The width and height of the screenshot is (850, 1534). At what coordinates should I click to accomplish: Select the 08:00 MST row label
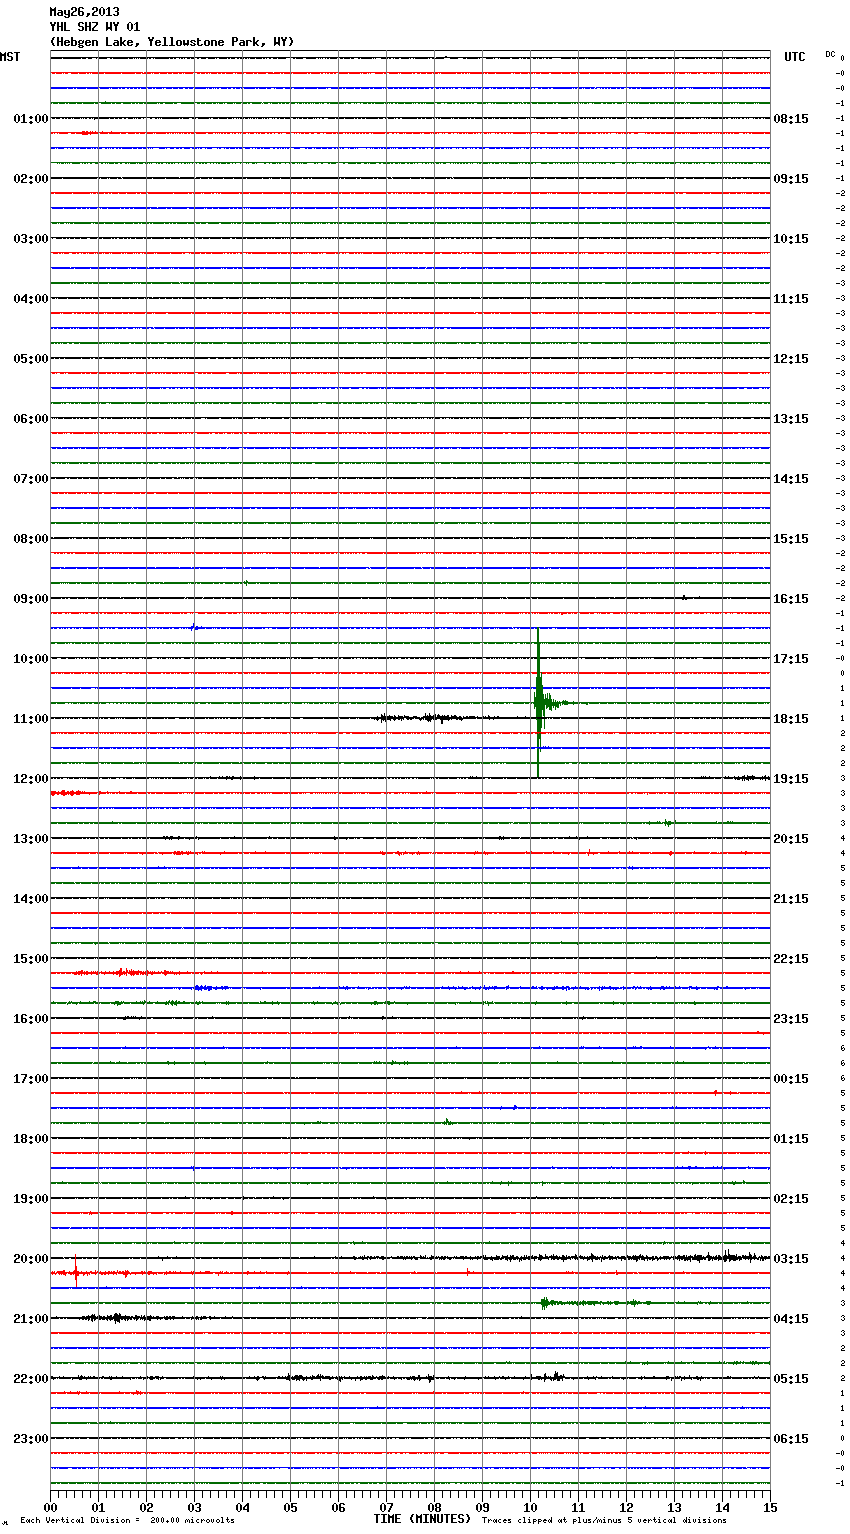[x=31, y=539]
